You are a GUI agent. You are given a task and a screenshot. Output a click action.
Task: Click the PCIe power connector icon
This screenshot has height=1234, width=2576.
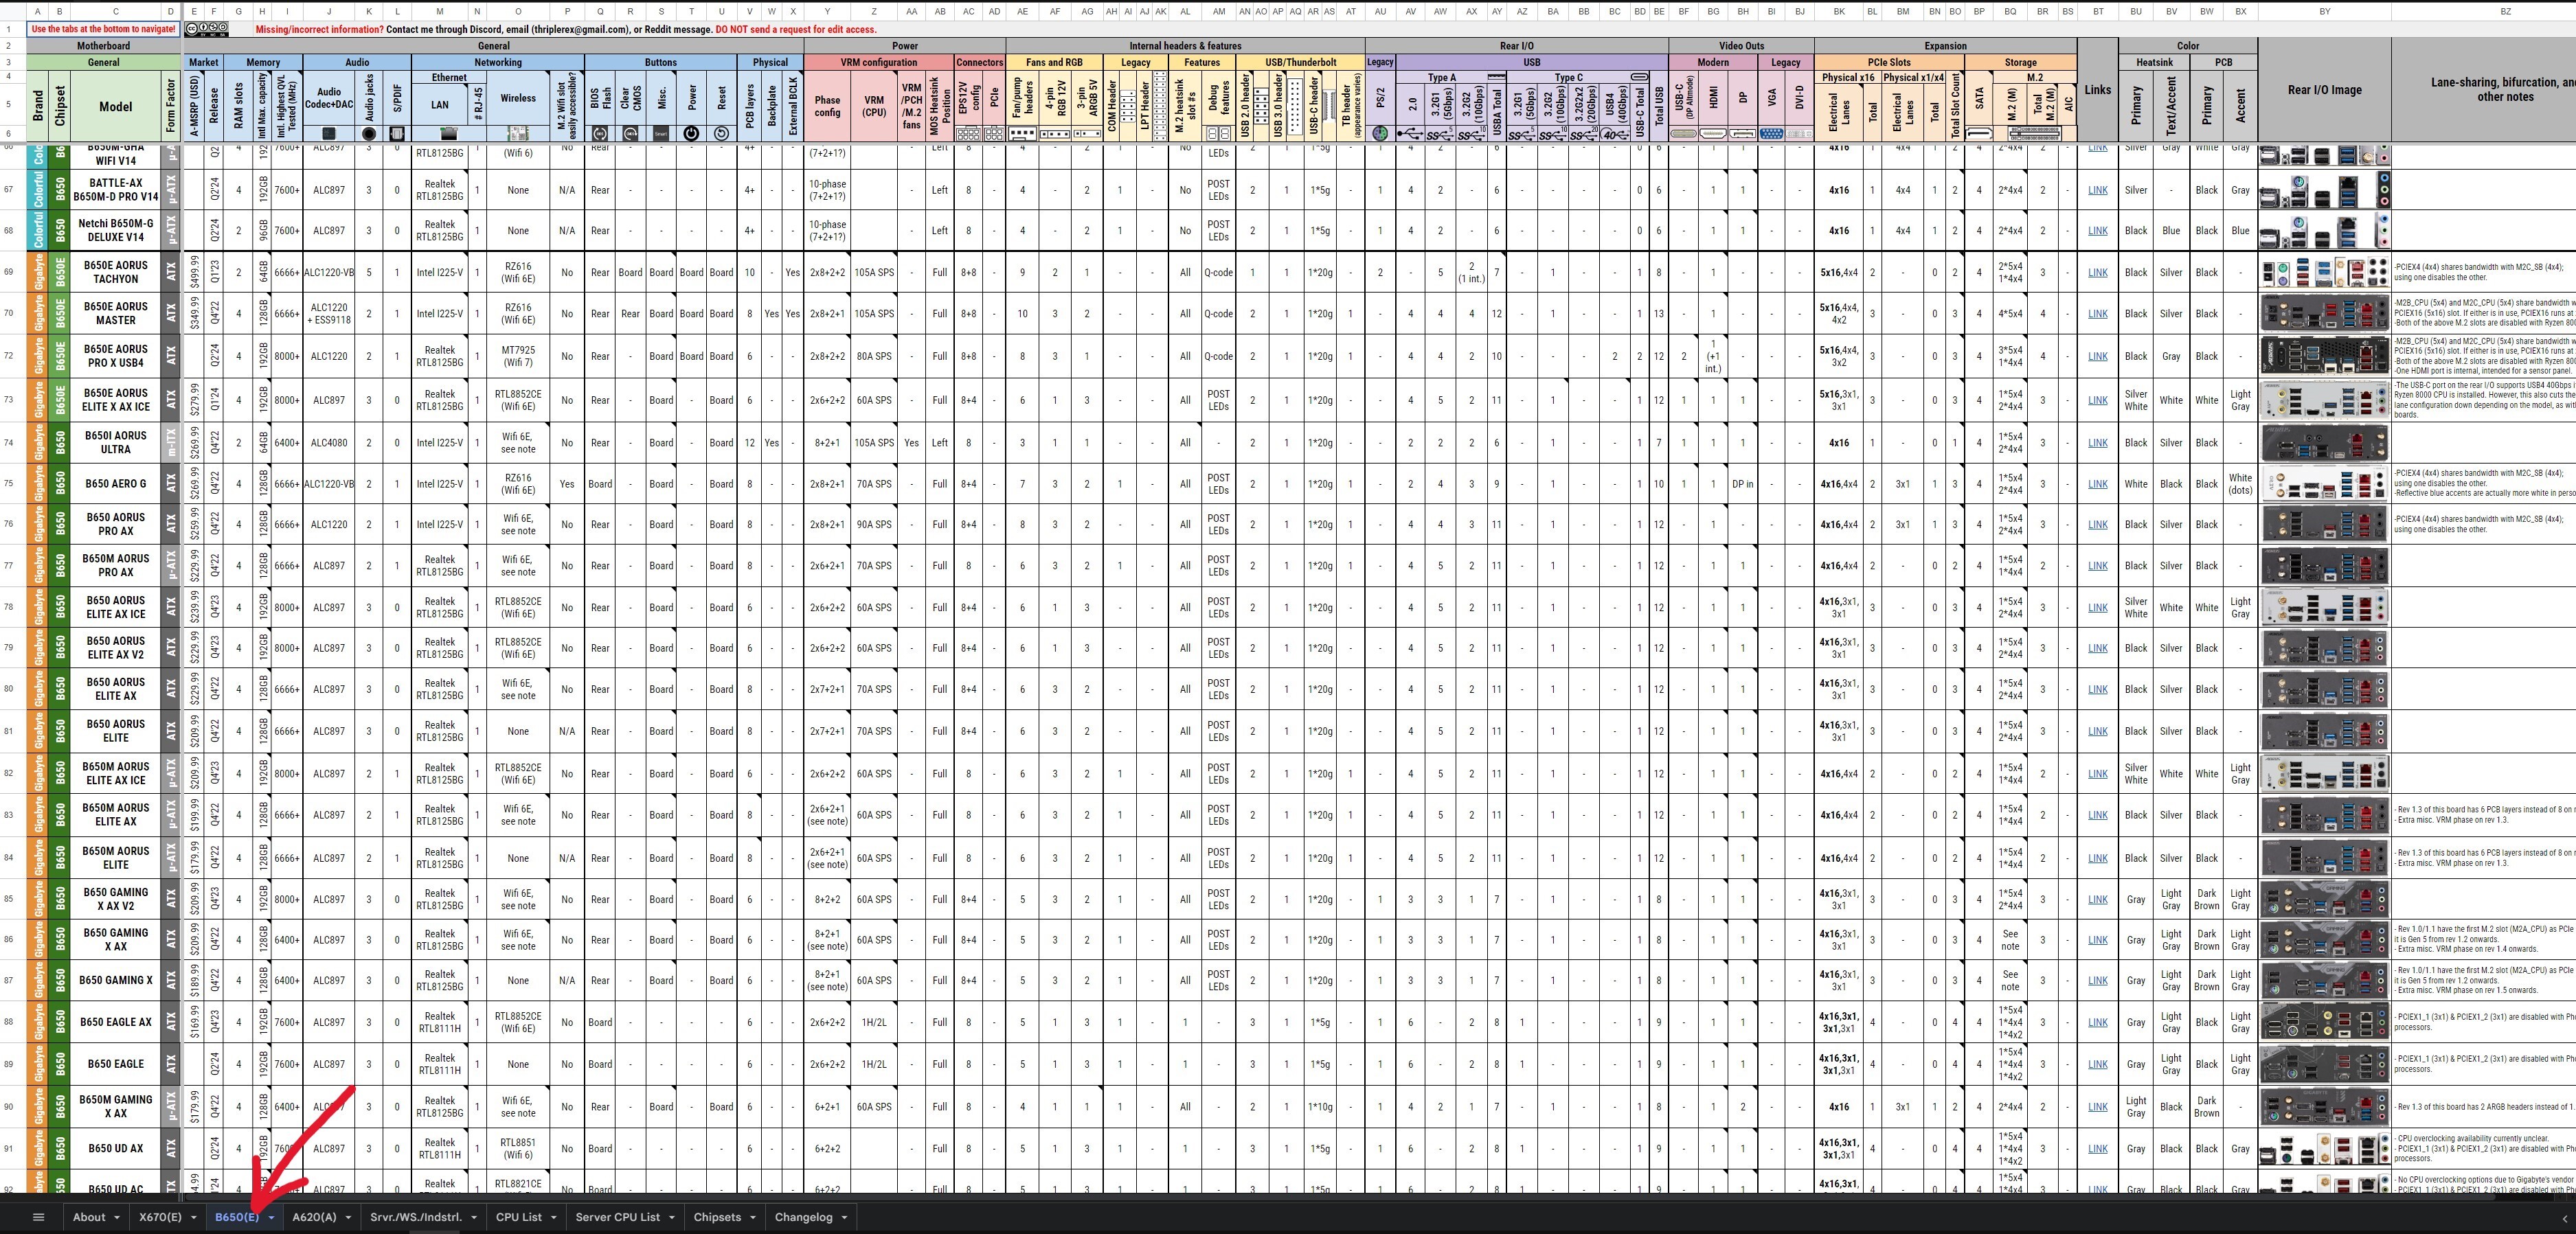click(x=994, y=134)
